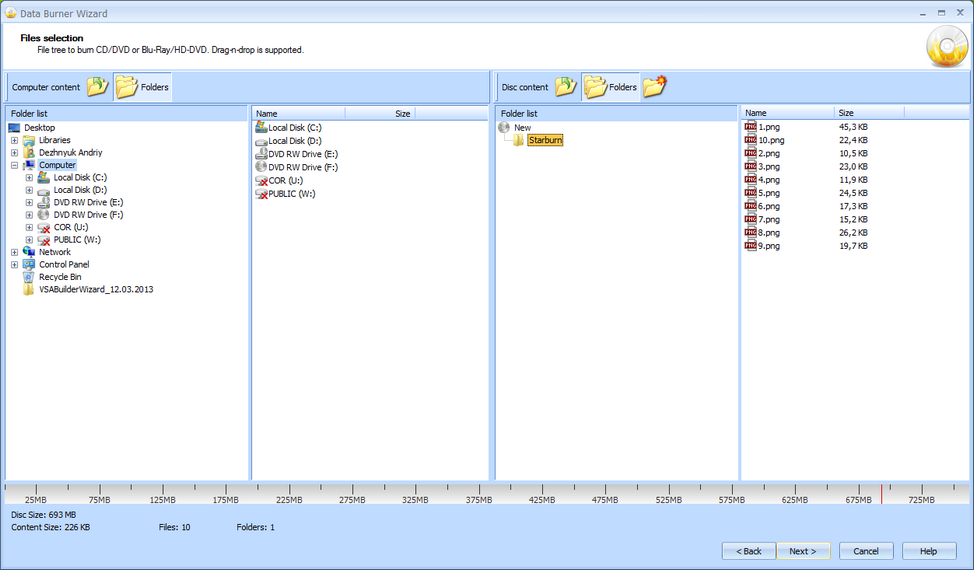Expand the Libraries tree node

pos(14,140)
